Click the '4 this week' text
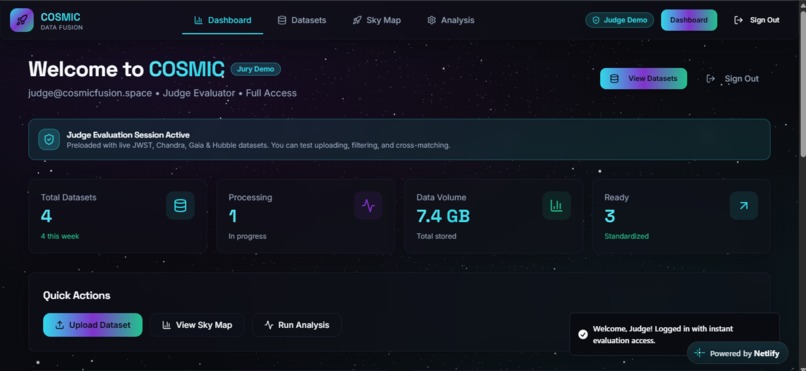This screenshot has width=806, height=371. 60,236
